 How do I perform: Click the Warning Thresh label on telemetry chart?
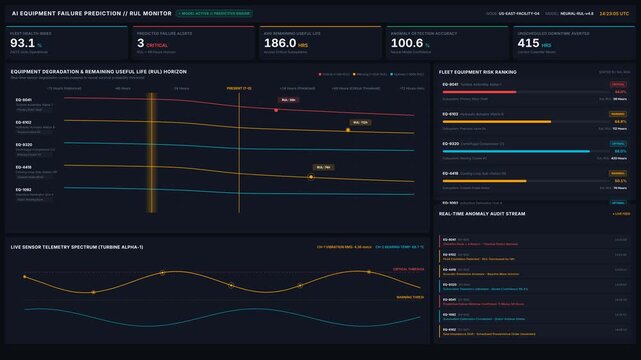[x=410, y=297]
